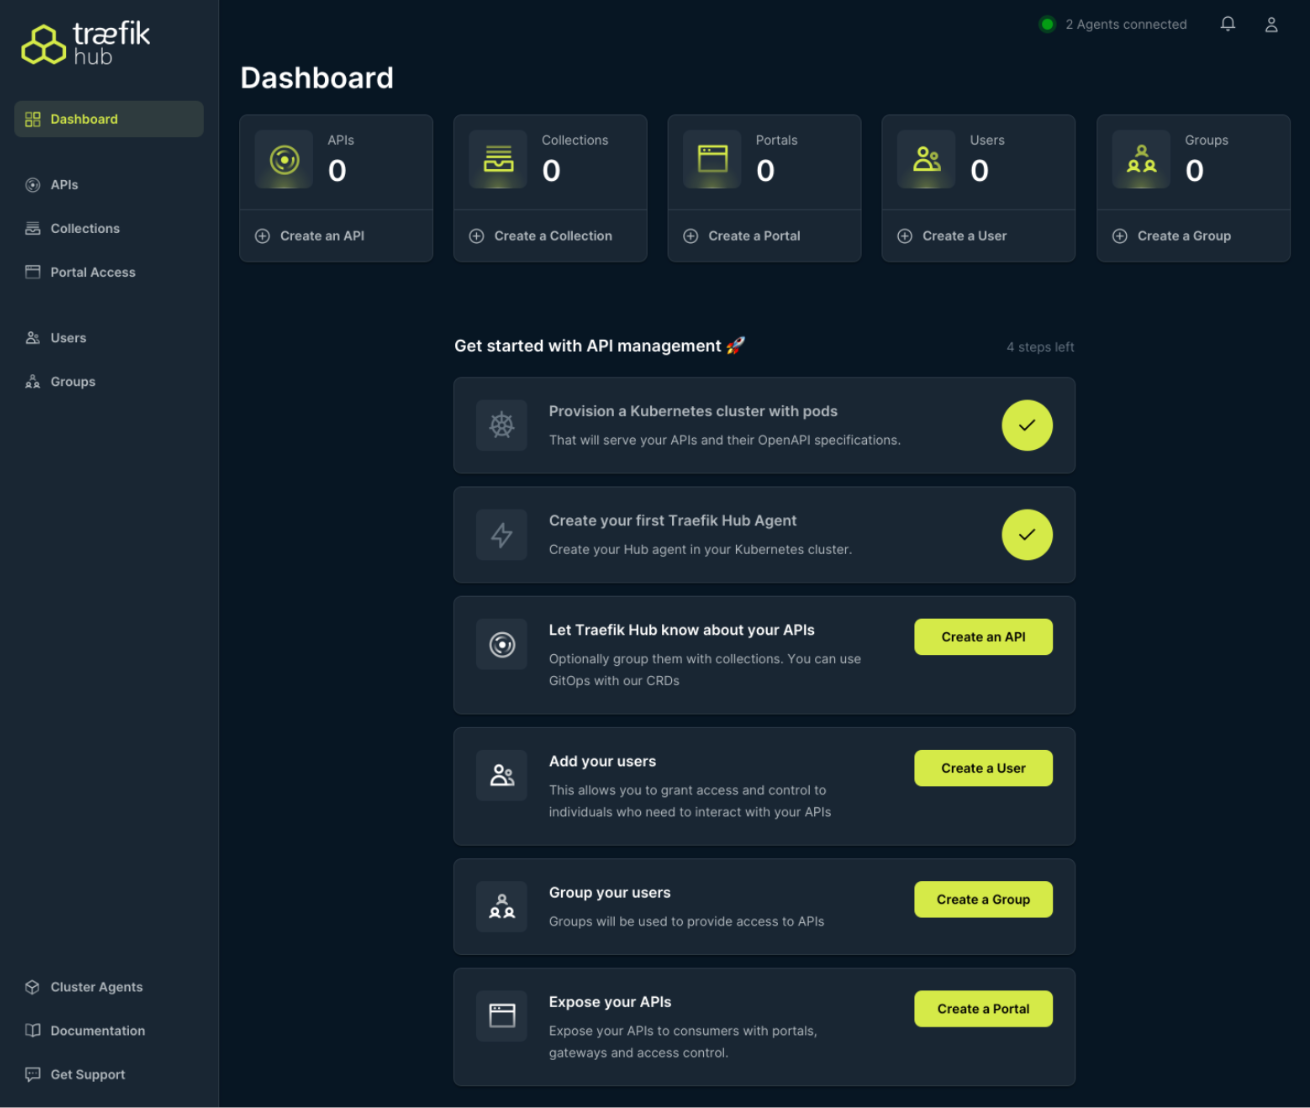1310x1108 pixels.
Task: Click the Portals count value 0
Action: [x=765, y=171]
